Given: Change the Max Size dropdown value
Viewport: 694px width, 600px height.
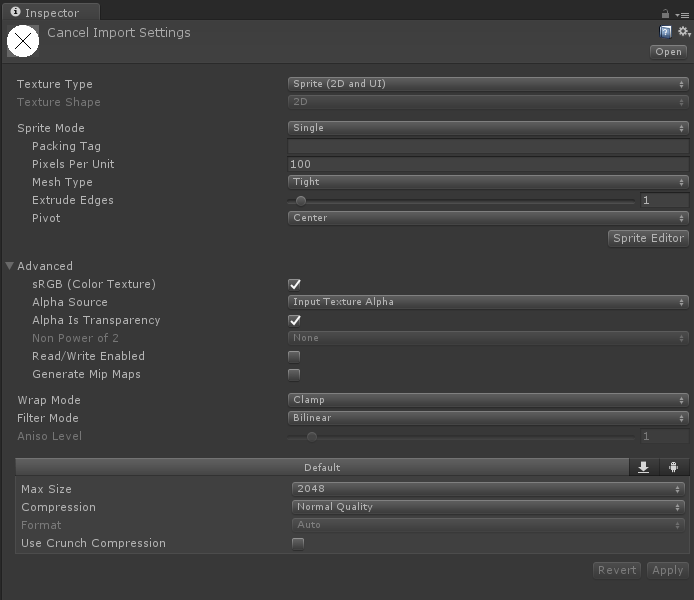Looking at the screenshot, I should click(x=488, y=489).
